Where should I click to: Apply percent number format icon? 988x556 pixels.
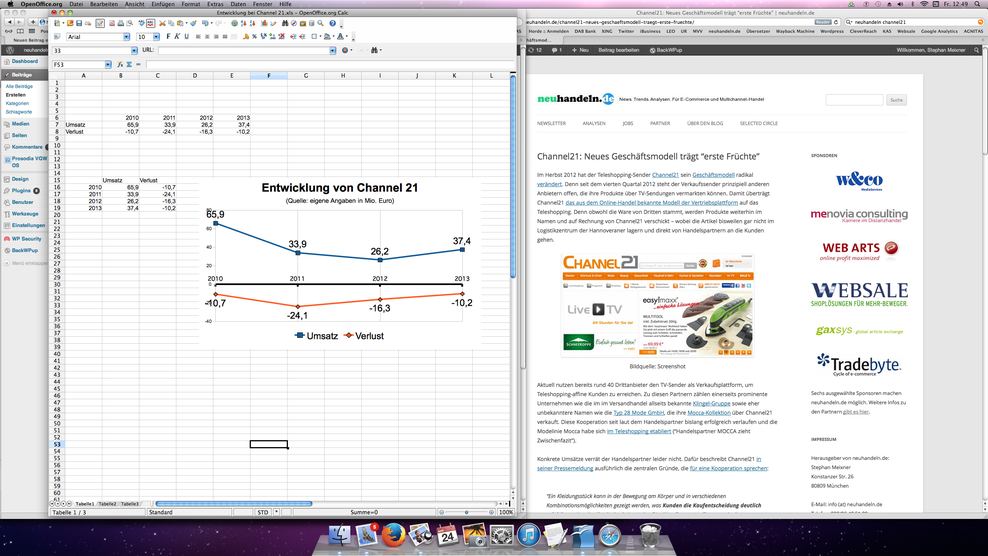(255, 37)
